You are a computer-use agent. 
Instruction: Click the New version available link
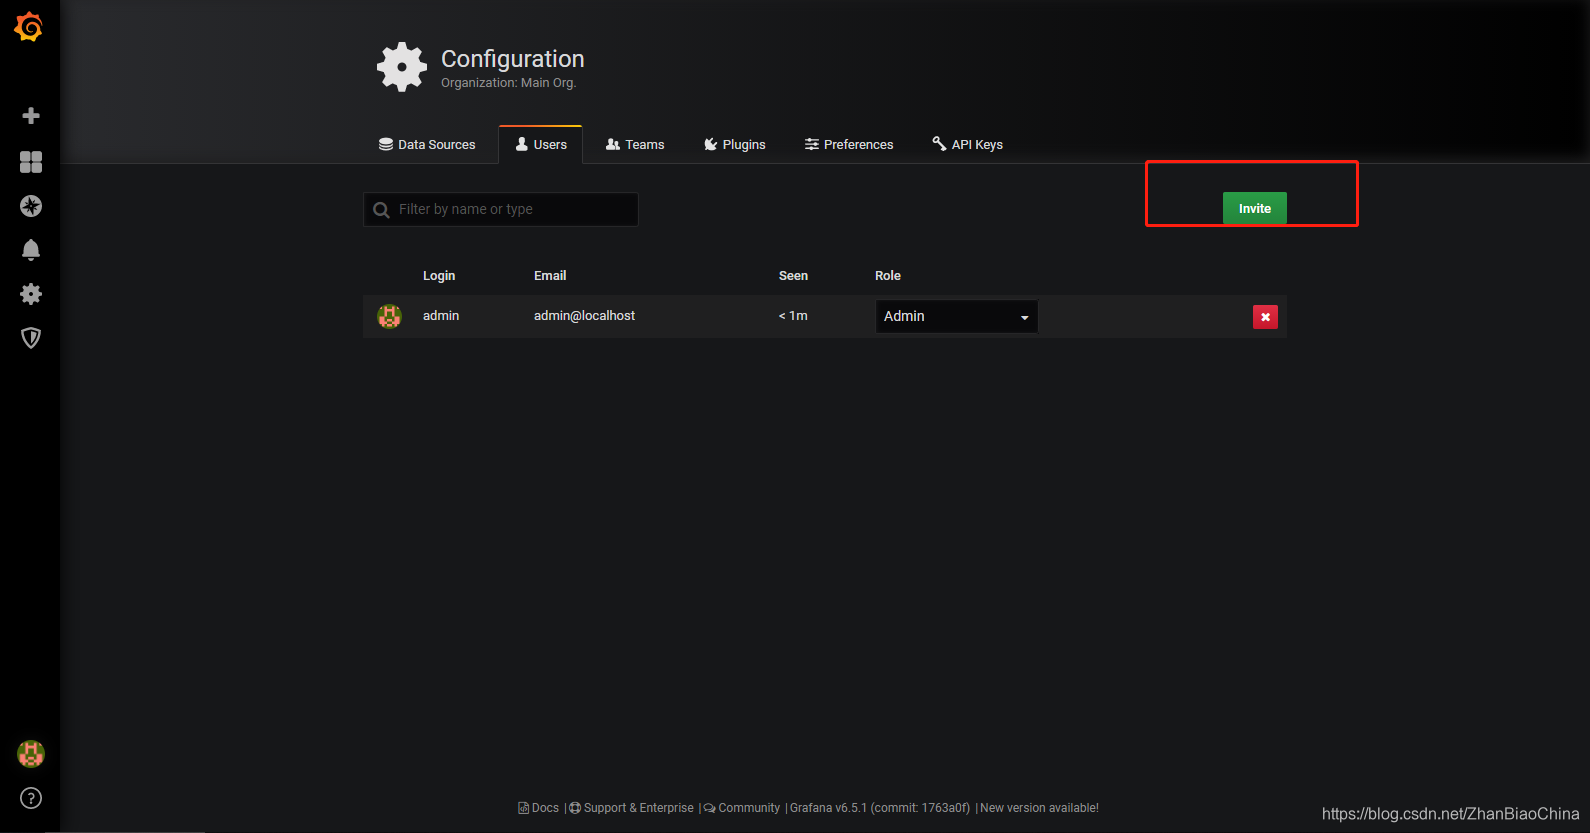1039,808
